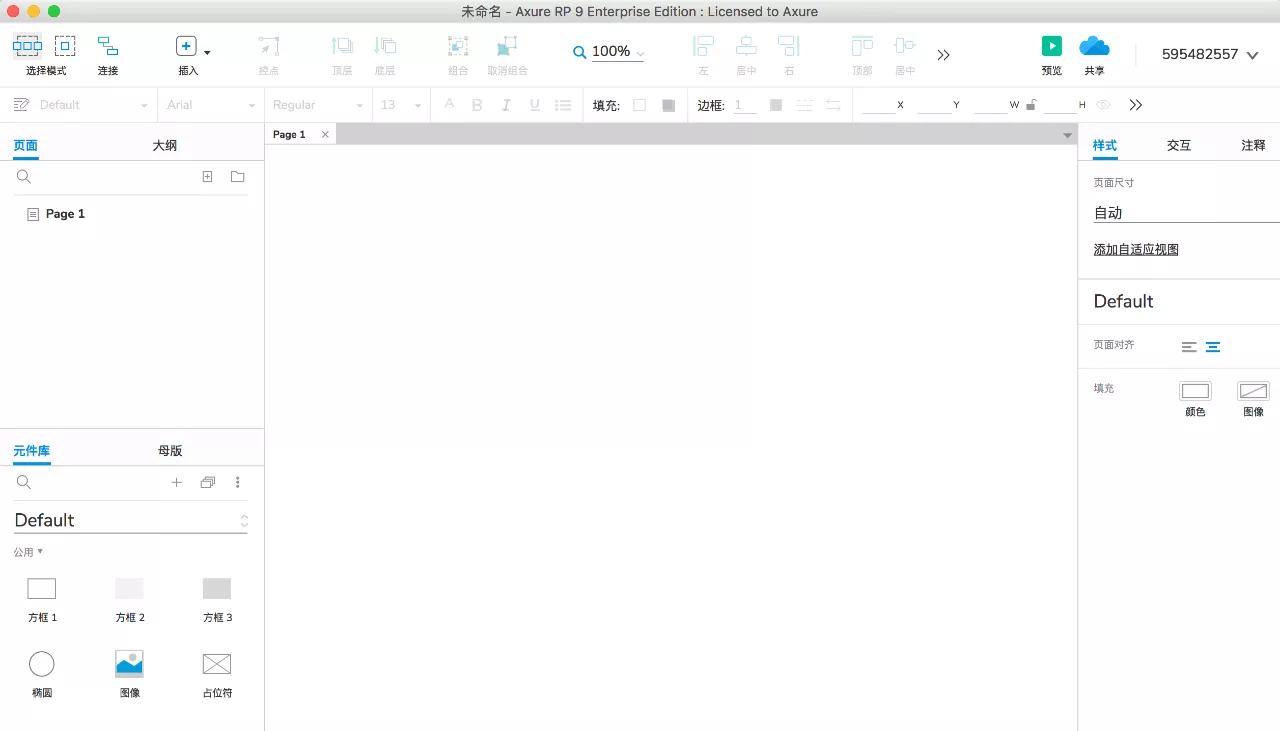Toggle the hidden eye visibility icon
This screenshot has height=731, width=1280.
[x=1104, y=105]
